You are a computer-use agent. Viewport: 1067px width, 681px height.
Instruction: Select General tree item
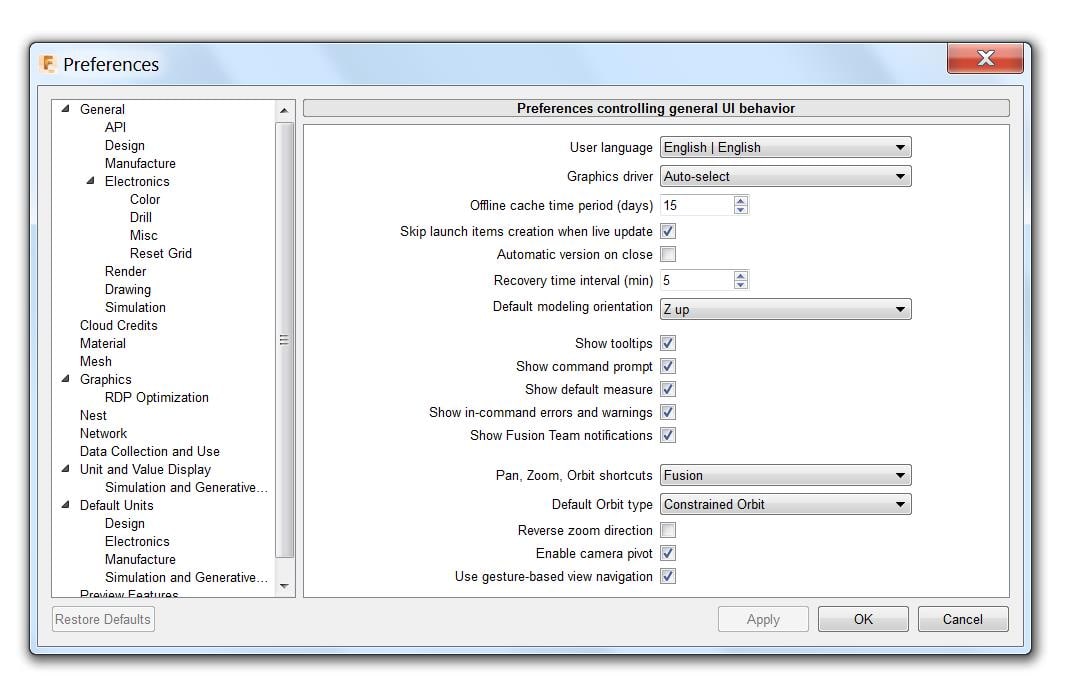click(102, 110)
